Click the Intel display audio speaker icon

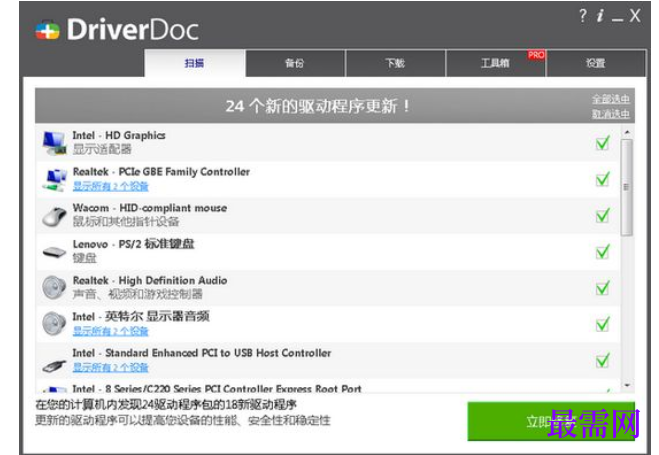[x=55, y=324]
